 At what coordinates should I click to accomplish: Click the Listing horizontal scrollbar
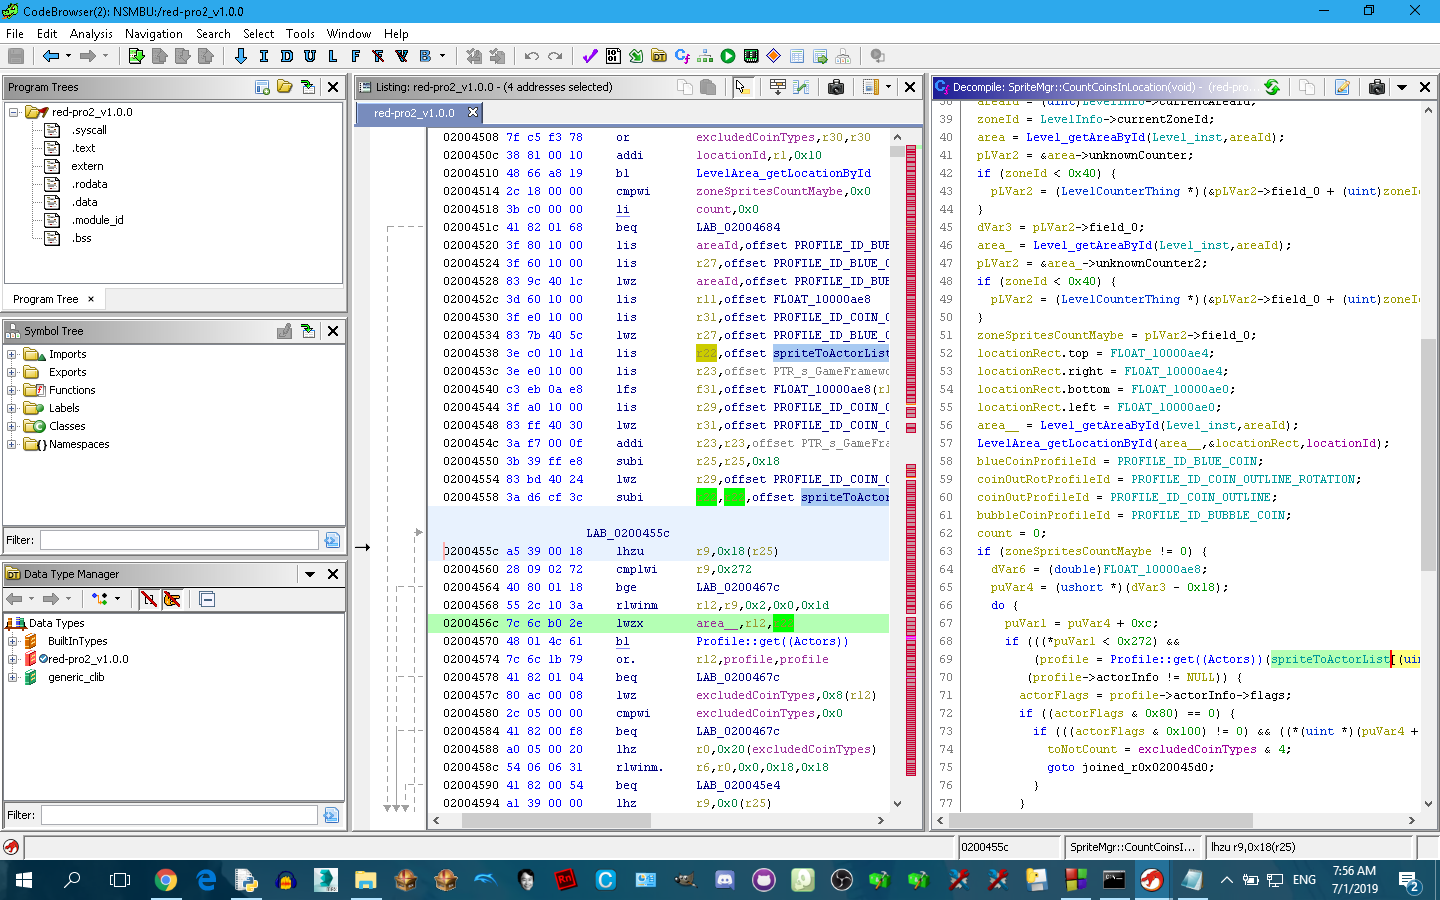(555, 820)
